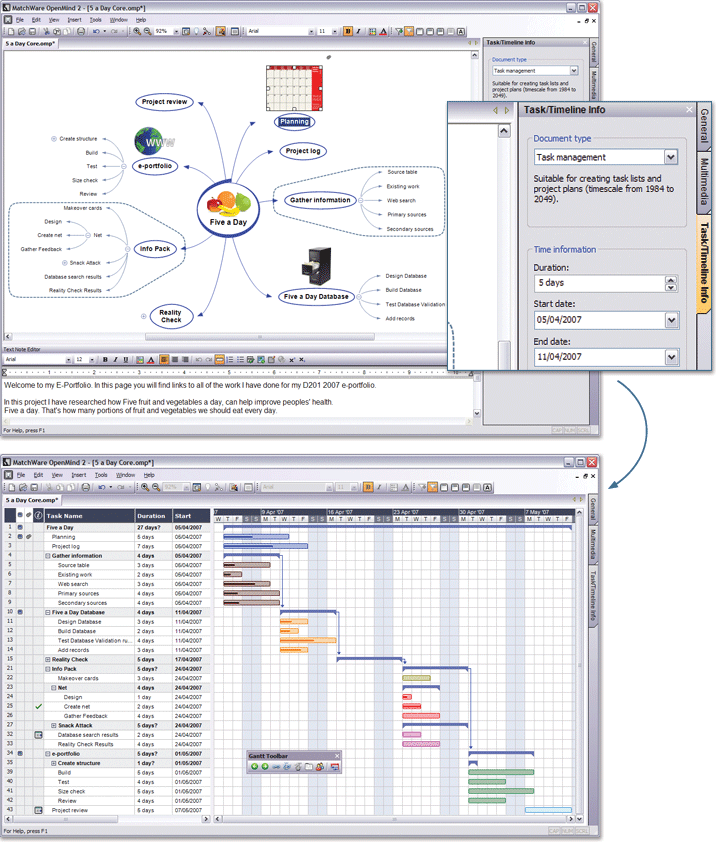
Task: Click New document icon in top window toolbar
Action: tap(11, 32)
